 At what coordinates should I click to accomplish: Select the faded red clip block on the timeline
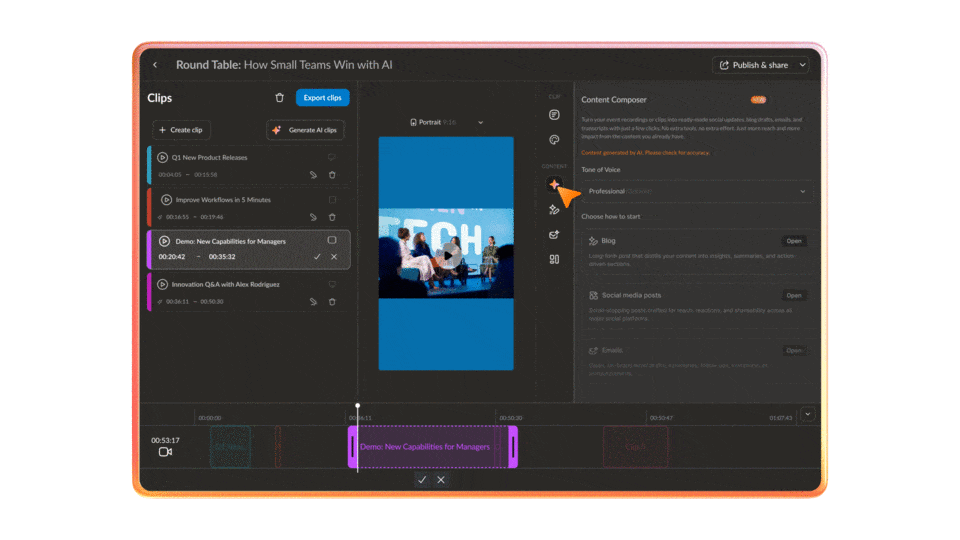(636, 447)
